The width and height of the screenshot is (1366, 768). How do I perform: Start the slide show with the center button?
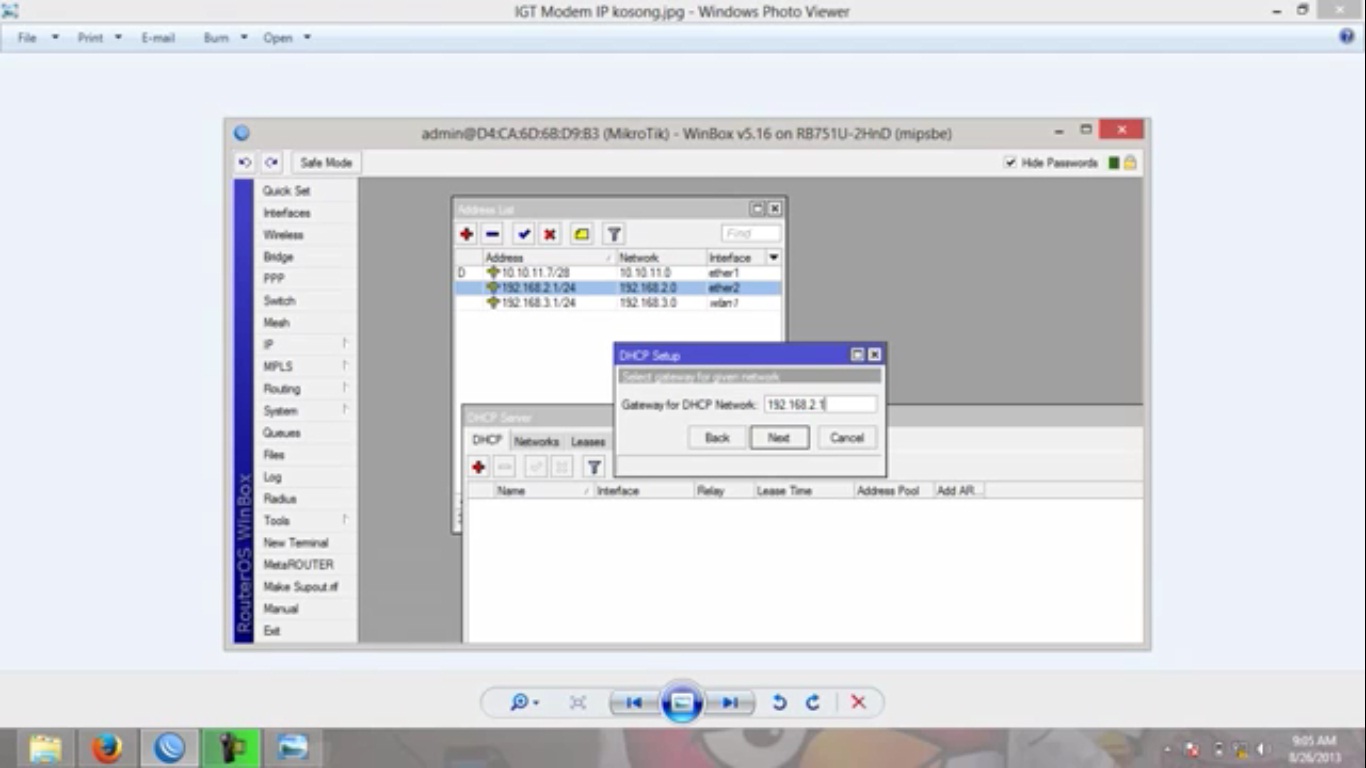[x=682, y=703]
